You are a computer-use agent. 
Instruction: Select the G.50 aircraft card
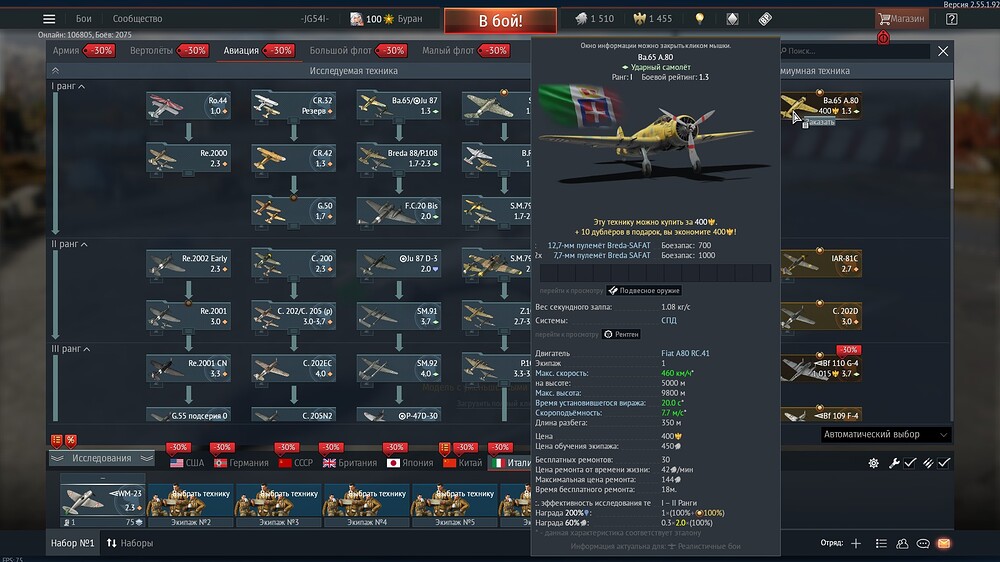(293, 211)
